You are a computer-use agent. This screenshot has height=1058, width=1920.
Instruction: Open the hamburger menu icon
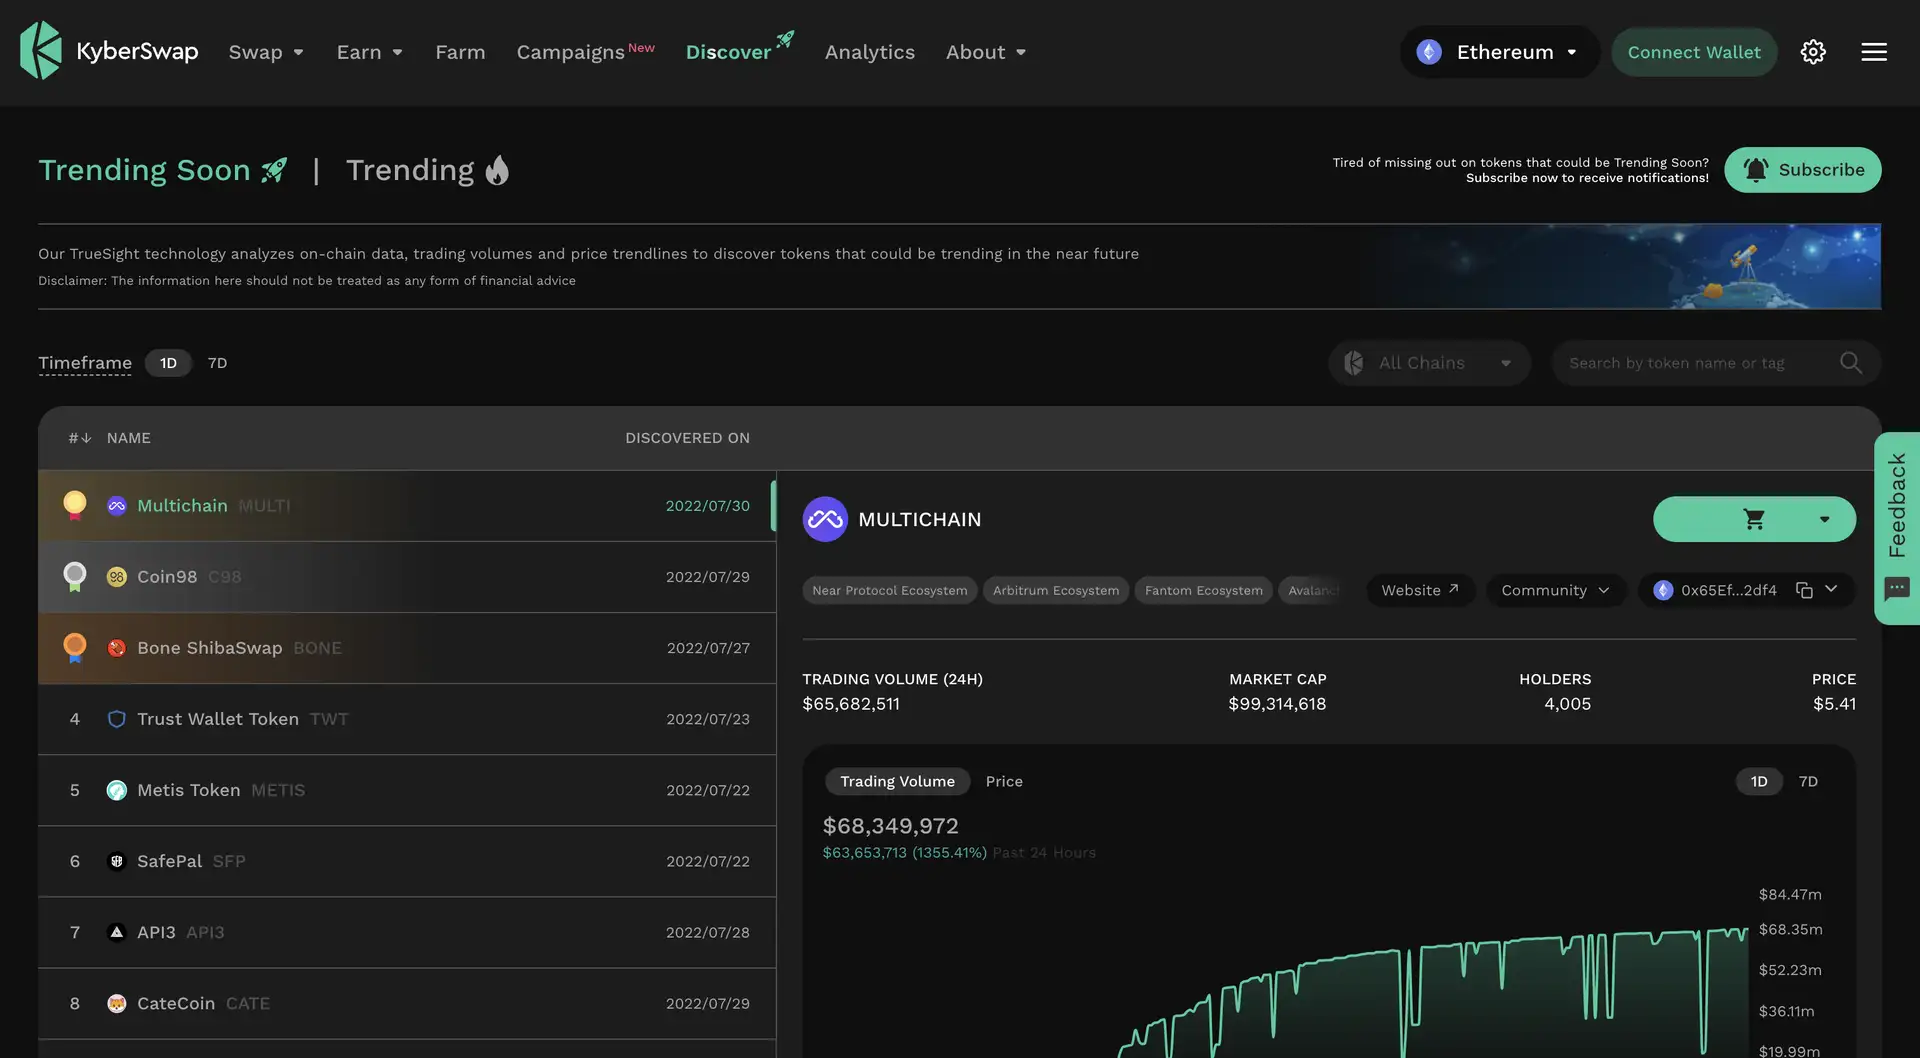point(1874,52)
